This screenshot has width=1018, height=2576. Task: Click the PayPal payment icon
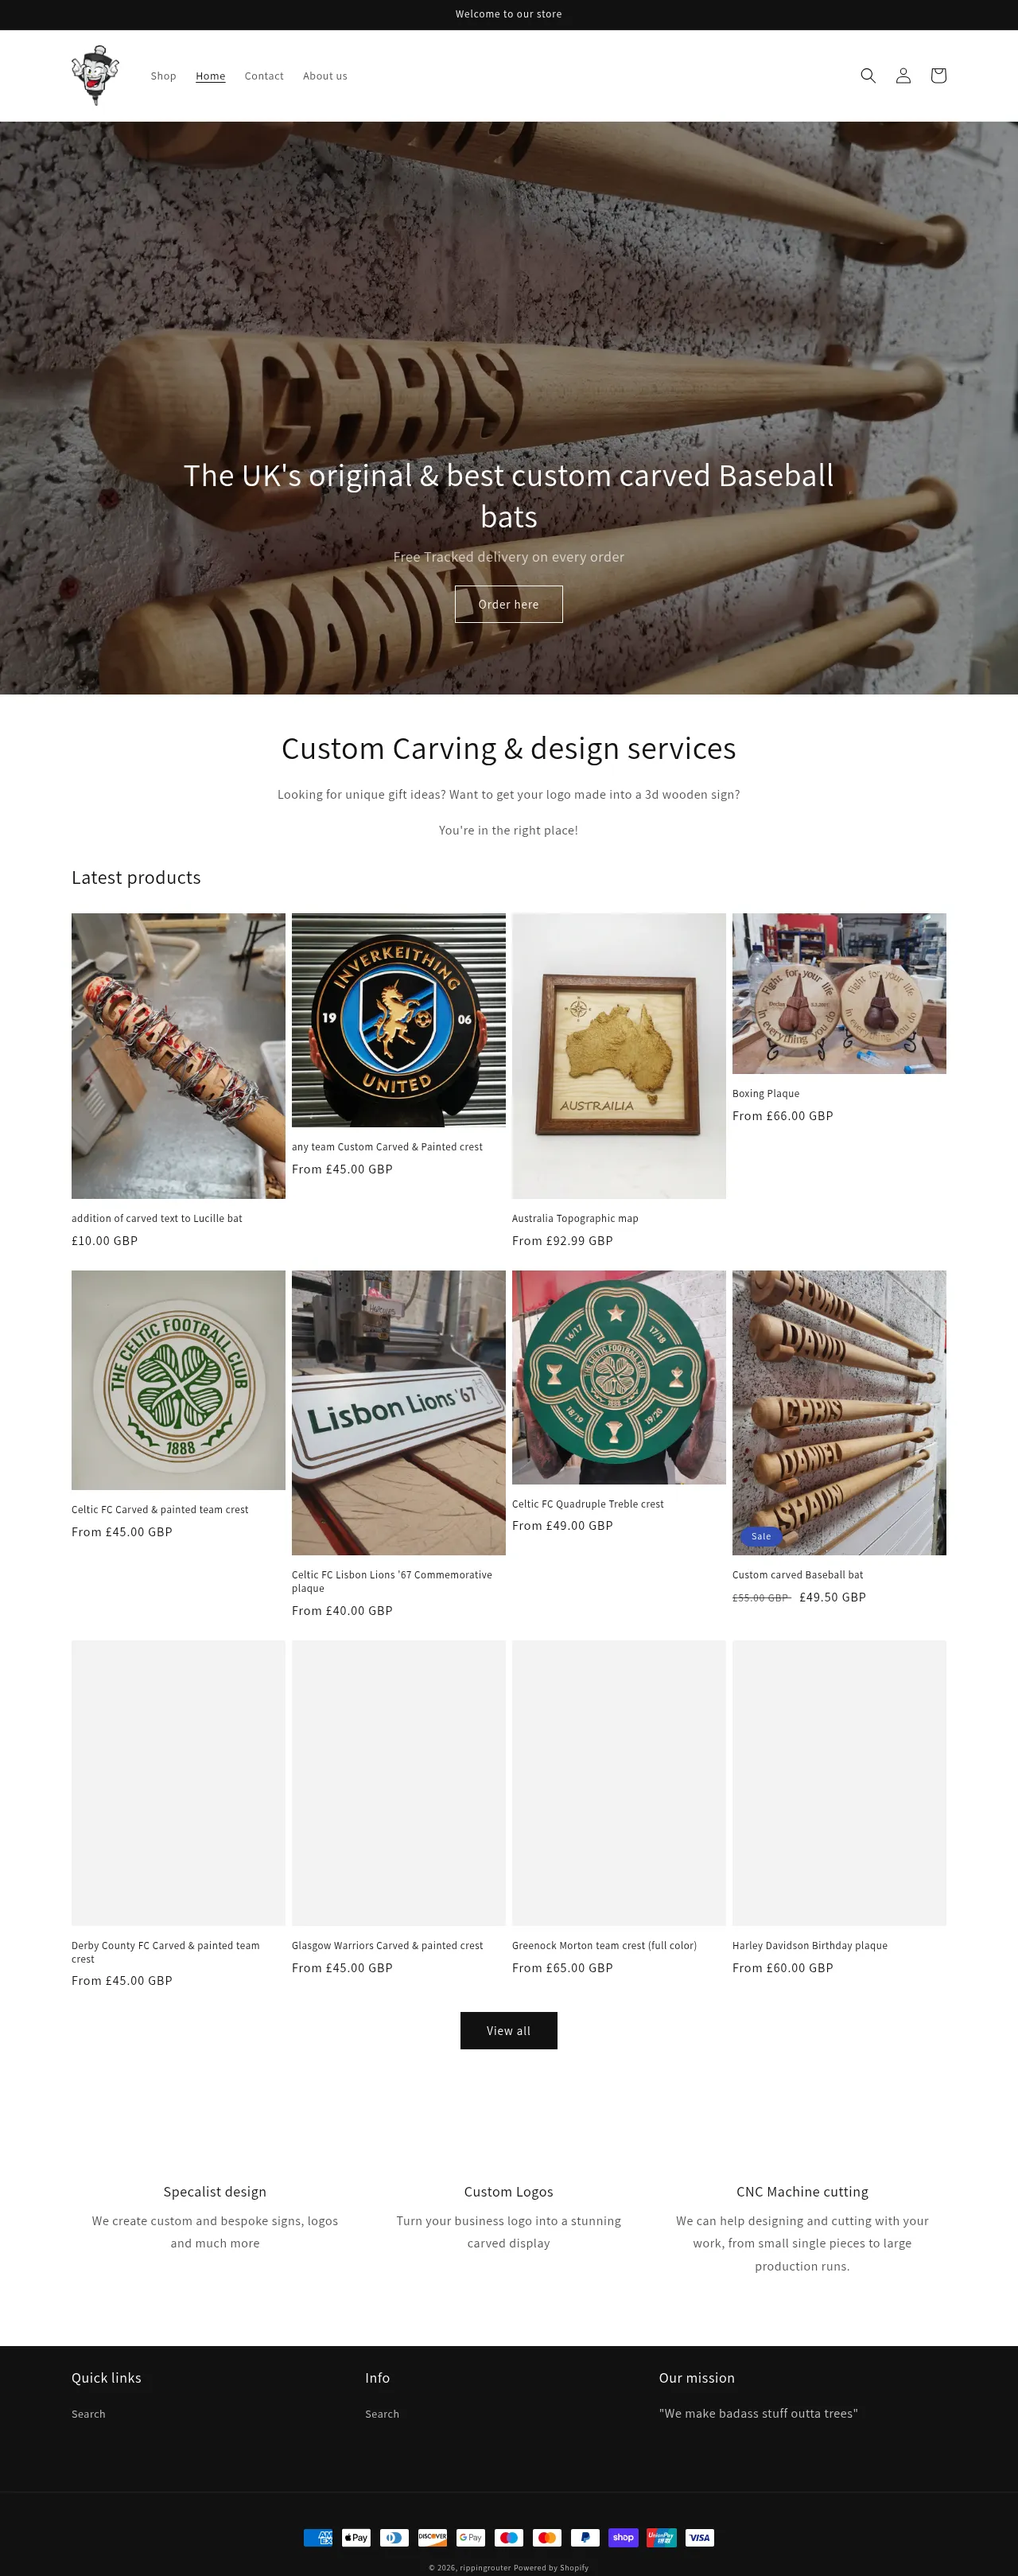[585, 2537]
